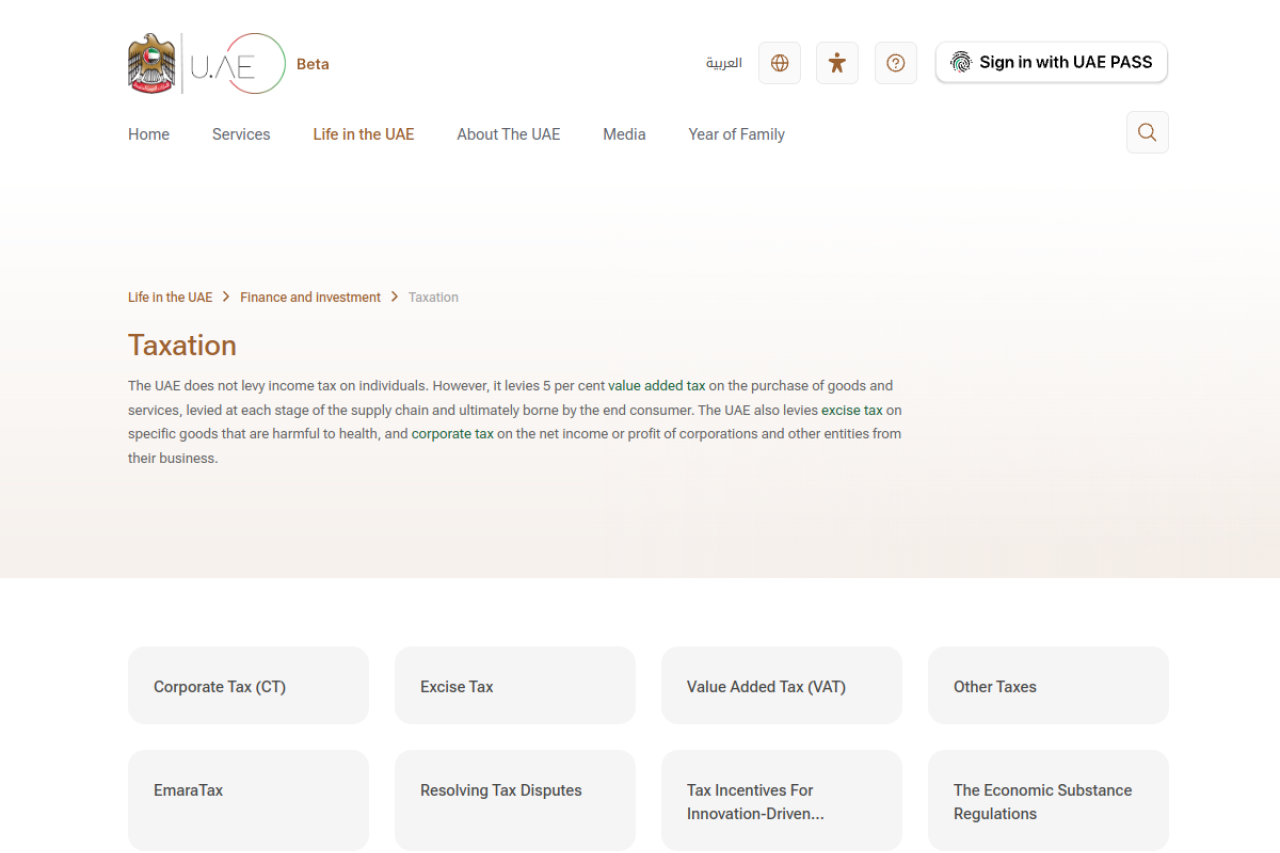Open the Services menu
This screenshot has width=1280, height=853.
241,134
